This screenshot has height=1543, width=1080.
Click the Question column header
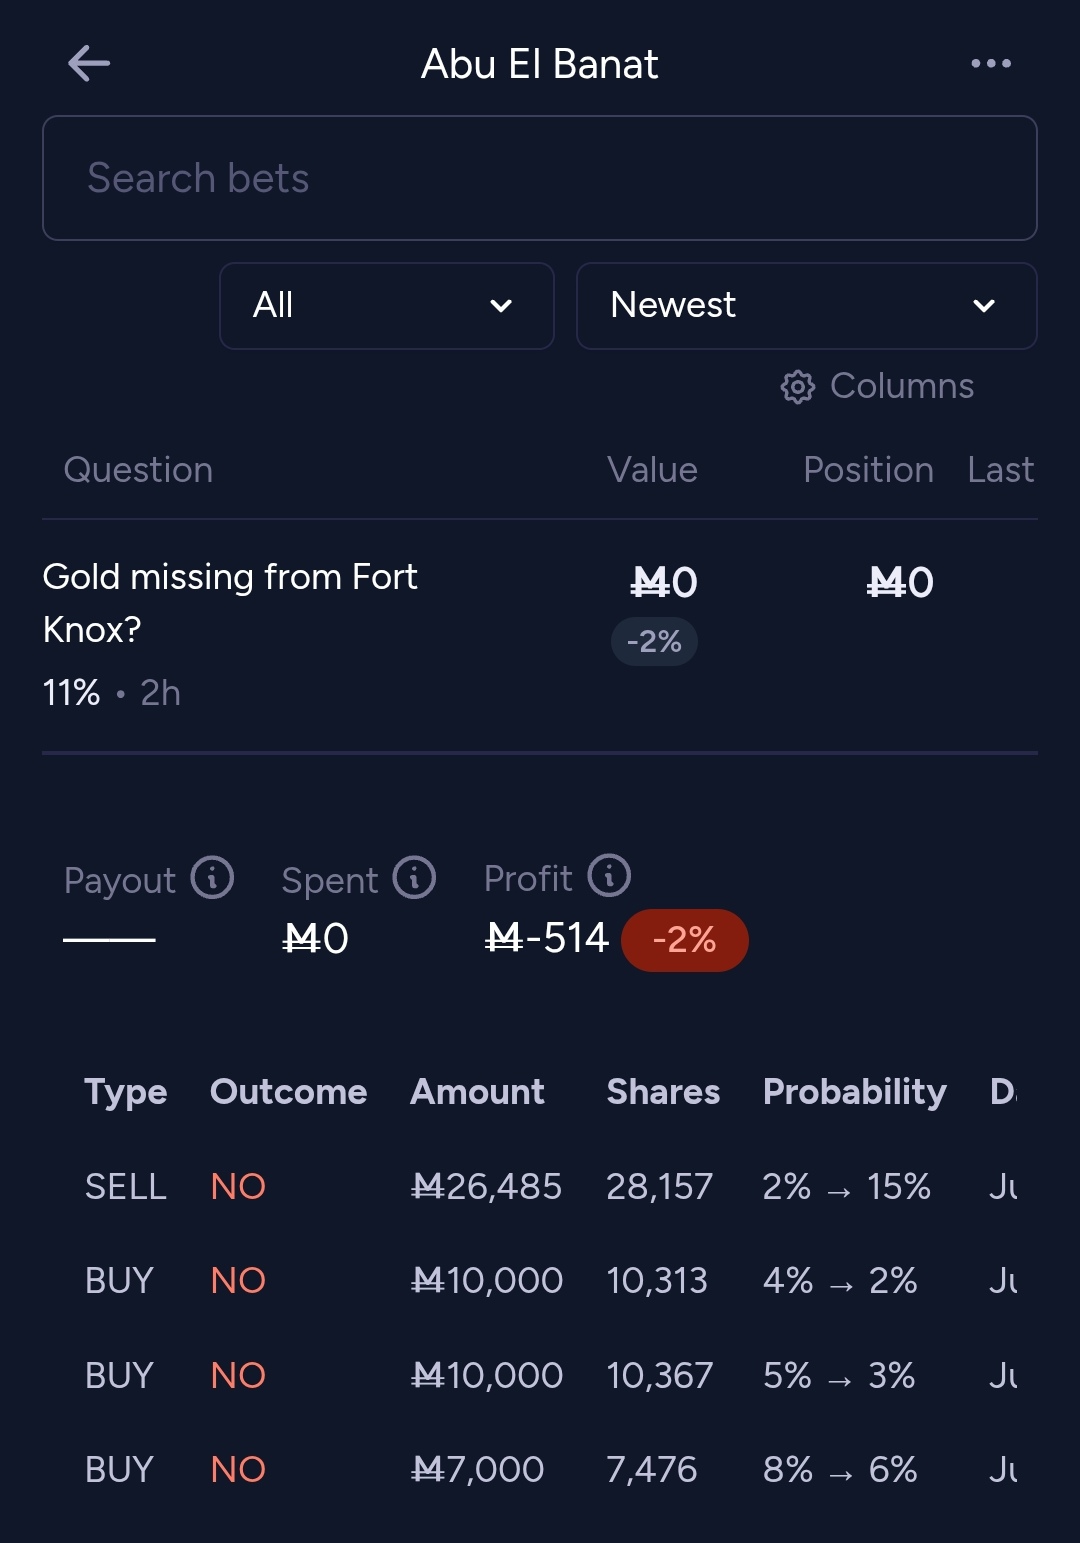tap(138, 470)
